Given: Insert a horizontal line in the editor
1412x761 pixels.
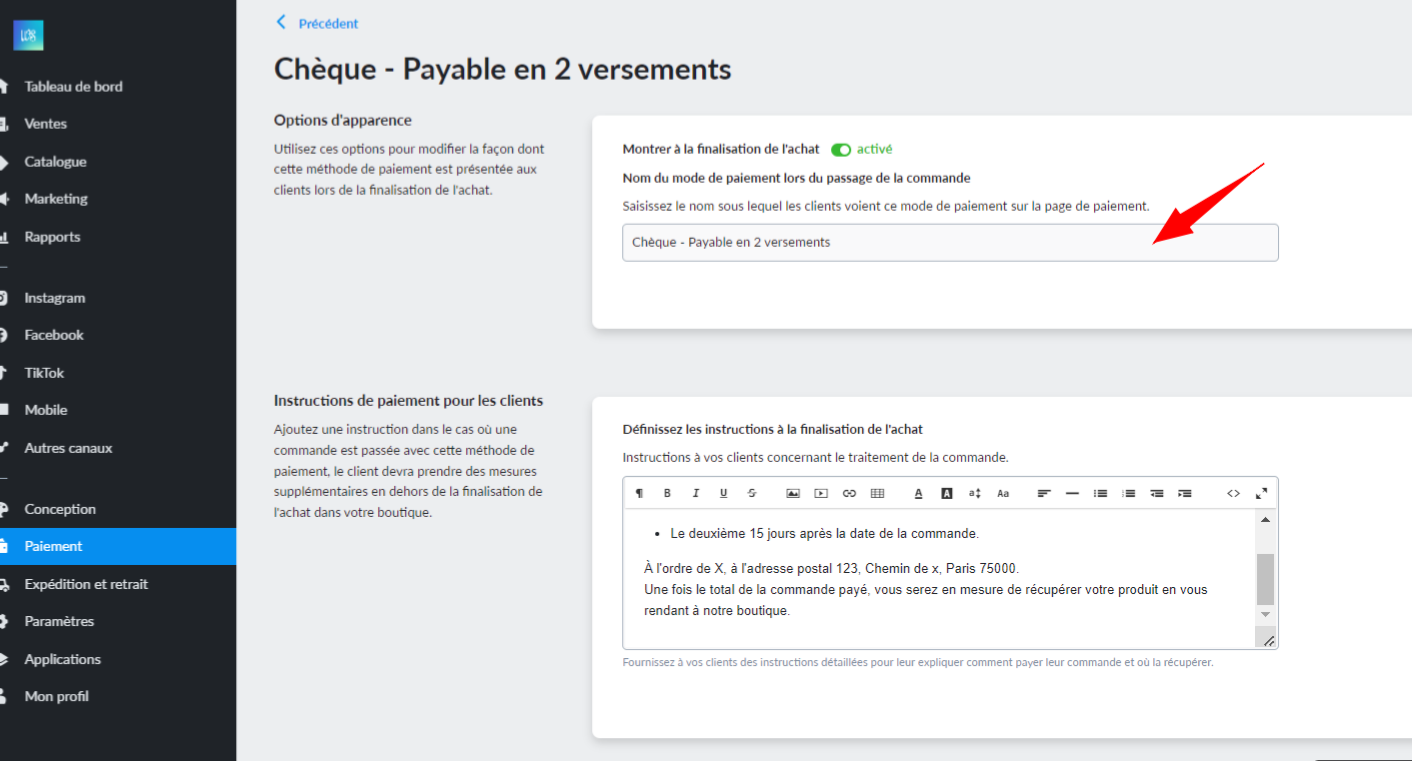Looking at the screenshot, I should [1072, 493].
